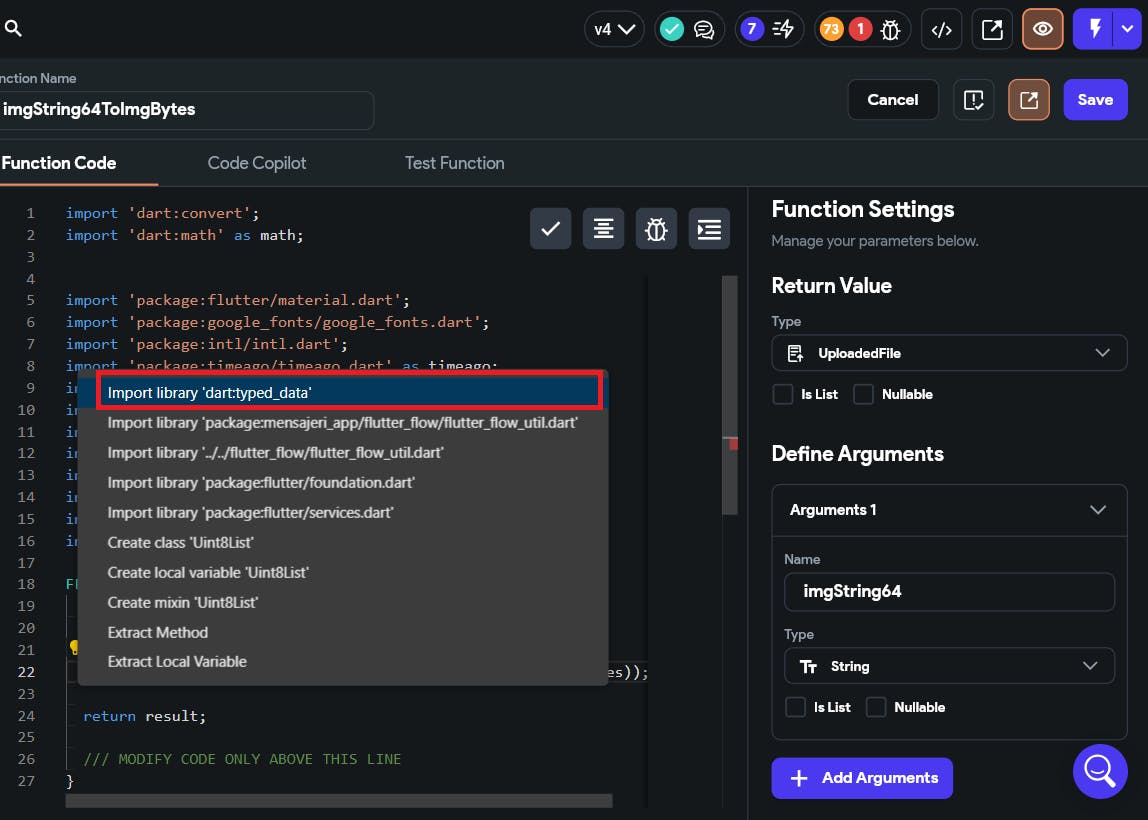Open the v4 version dropdown

[x=614, y=30]
